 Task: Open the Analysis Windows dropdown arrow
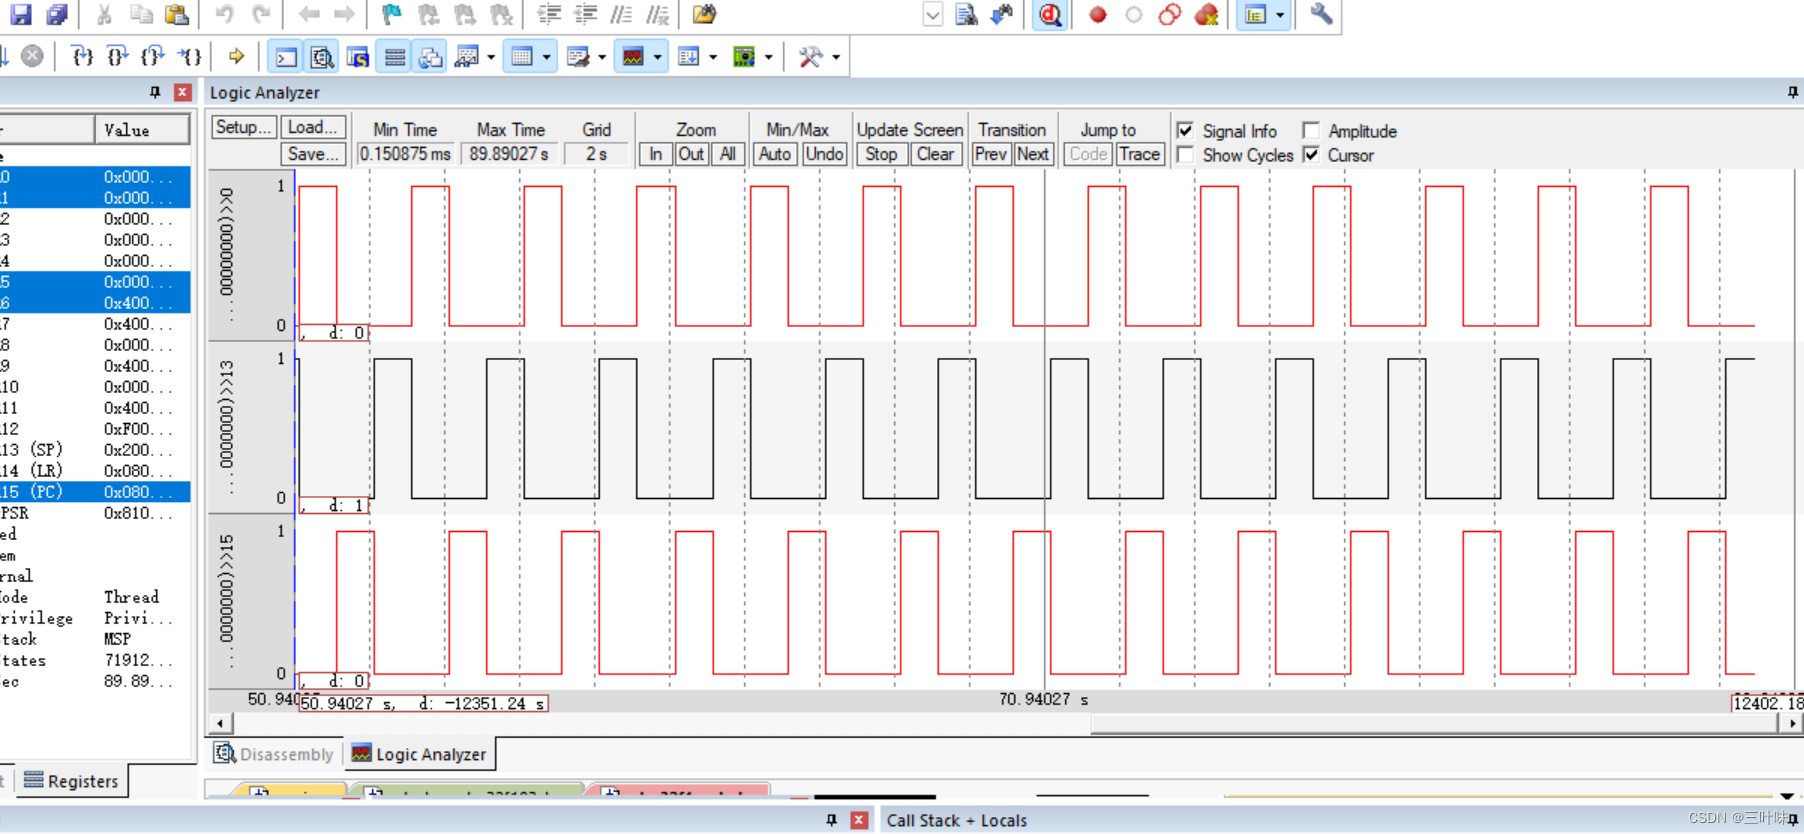click(x=657, y=57)
